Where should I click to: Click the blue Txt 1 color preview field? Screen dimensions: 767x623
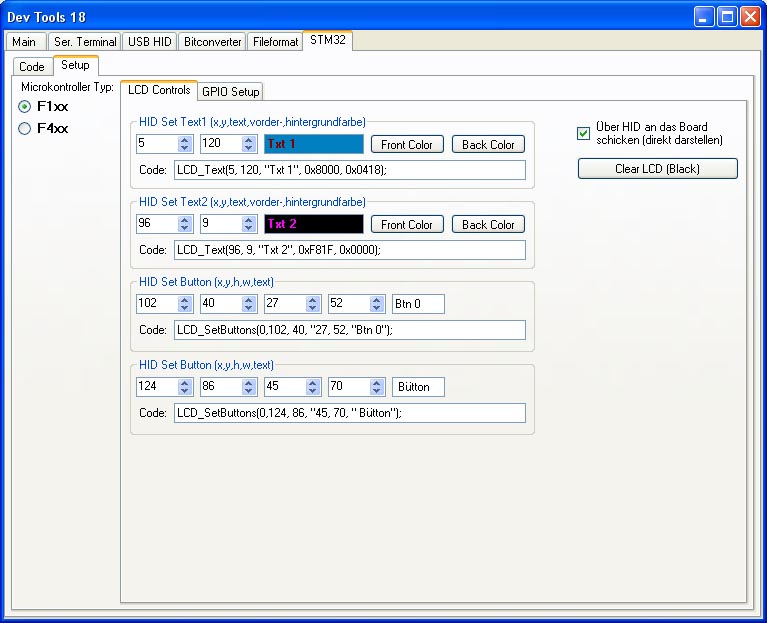314,145
